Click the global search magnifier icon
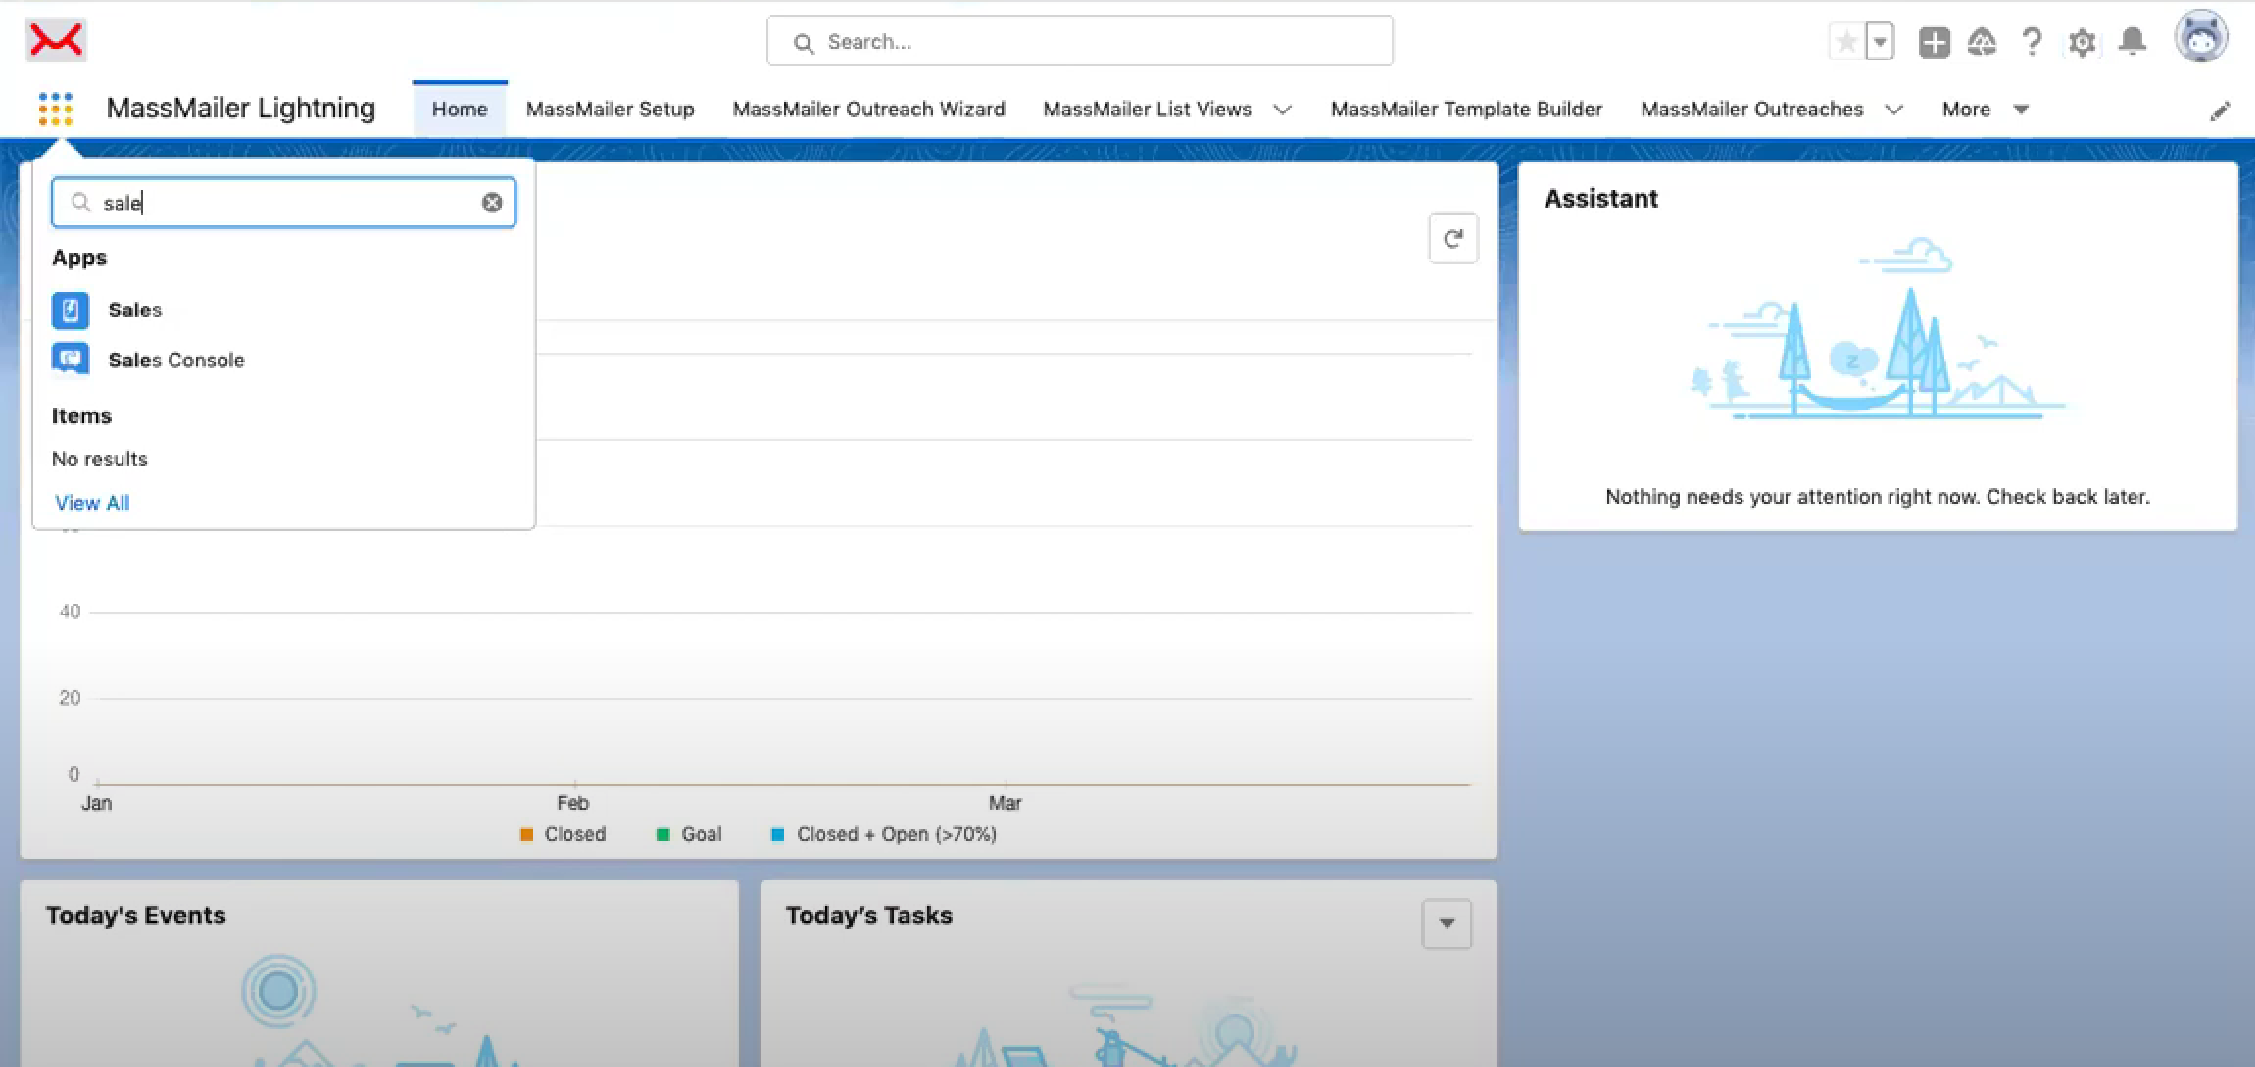 803,43
